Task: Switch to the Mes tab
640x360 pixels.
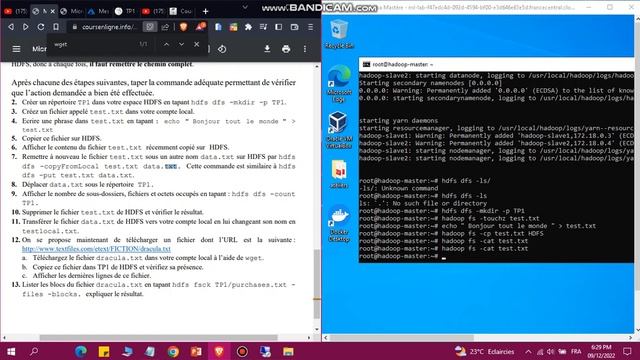Action: tap(98, 11)
